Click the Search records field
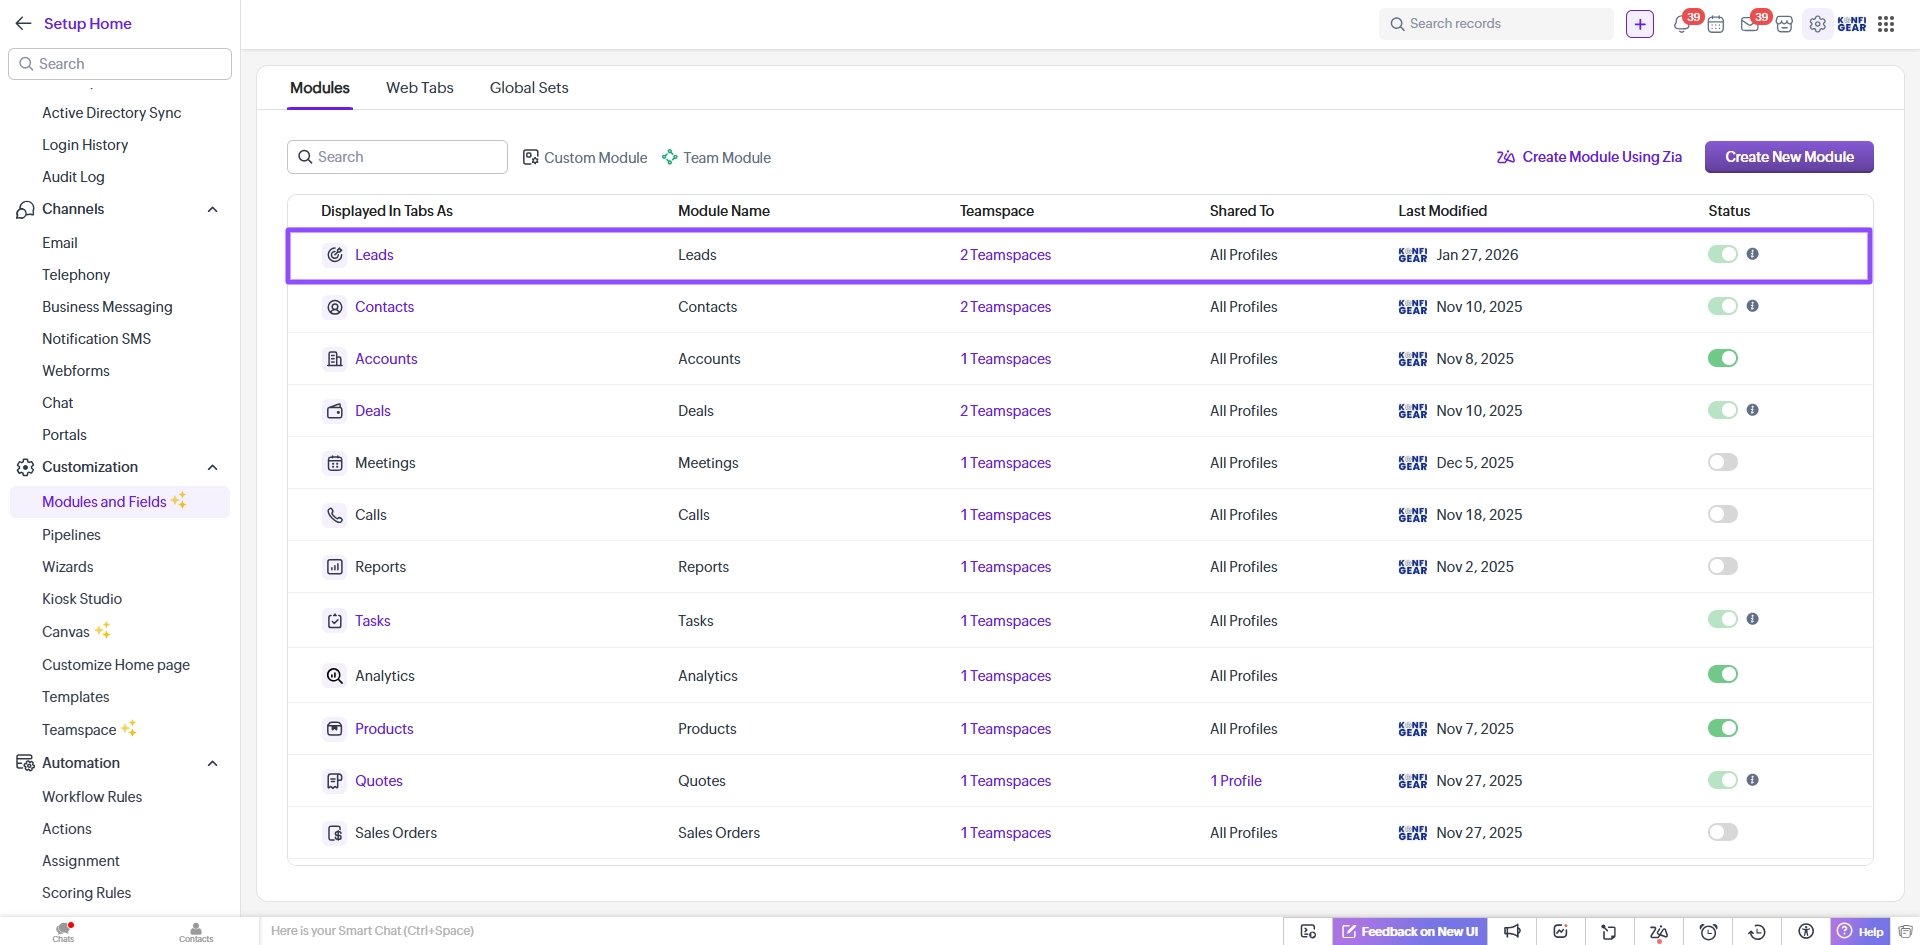 click(x=1495, y=23)
